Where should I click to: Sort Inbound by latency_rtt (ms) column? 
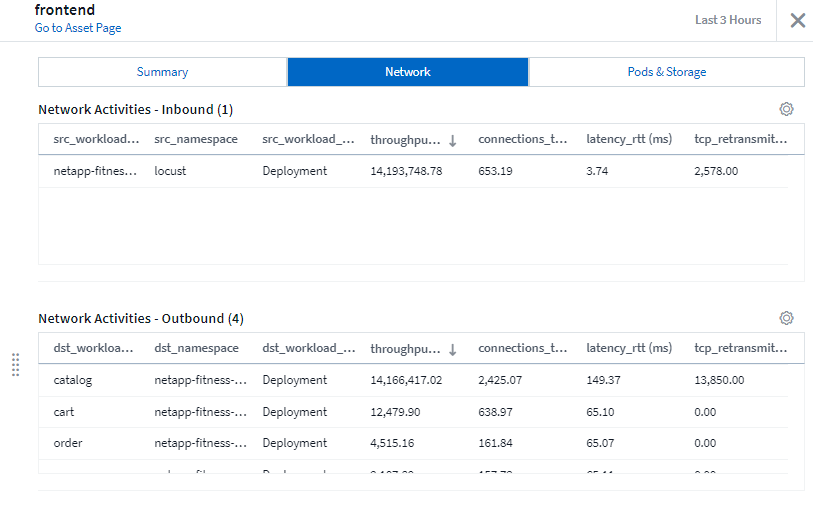628,140
